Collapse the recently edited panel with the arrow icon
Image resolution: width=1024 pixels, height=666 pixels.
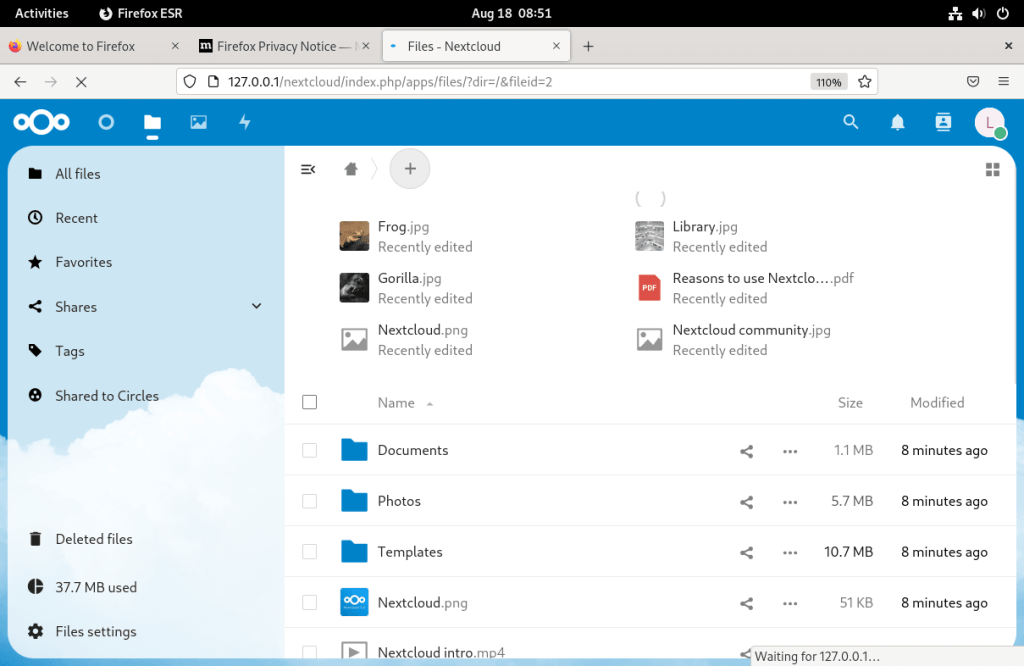click(x=308, y=168)
